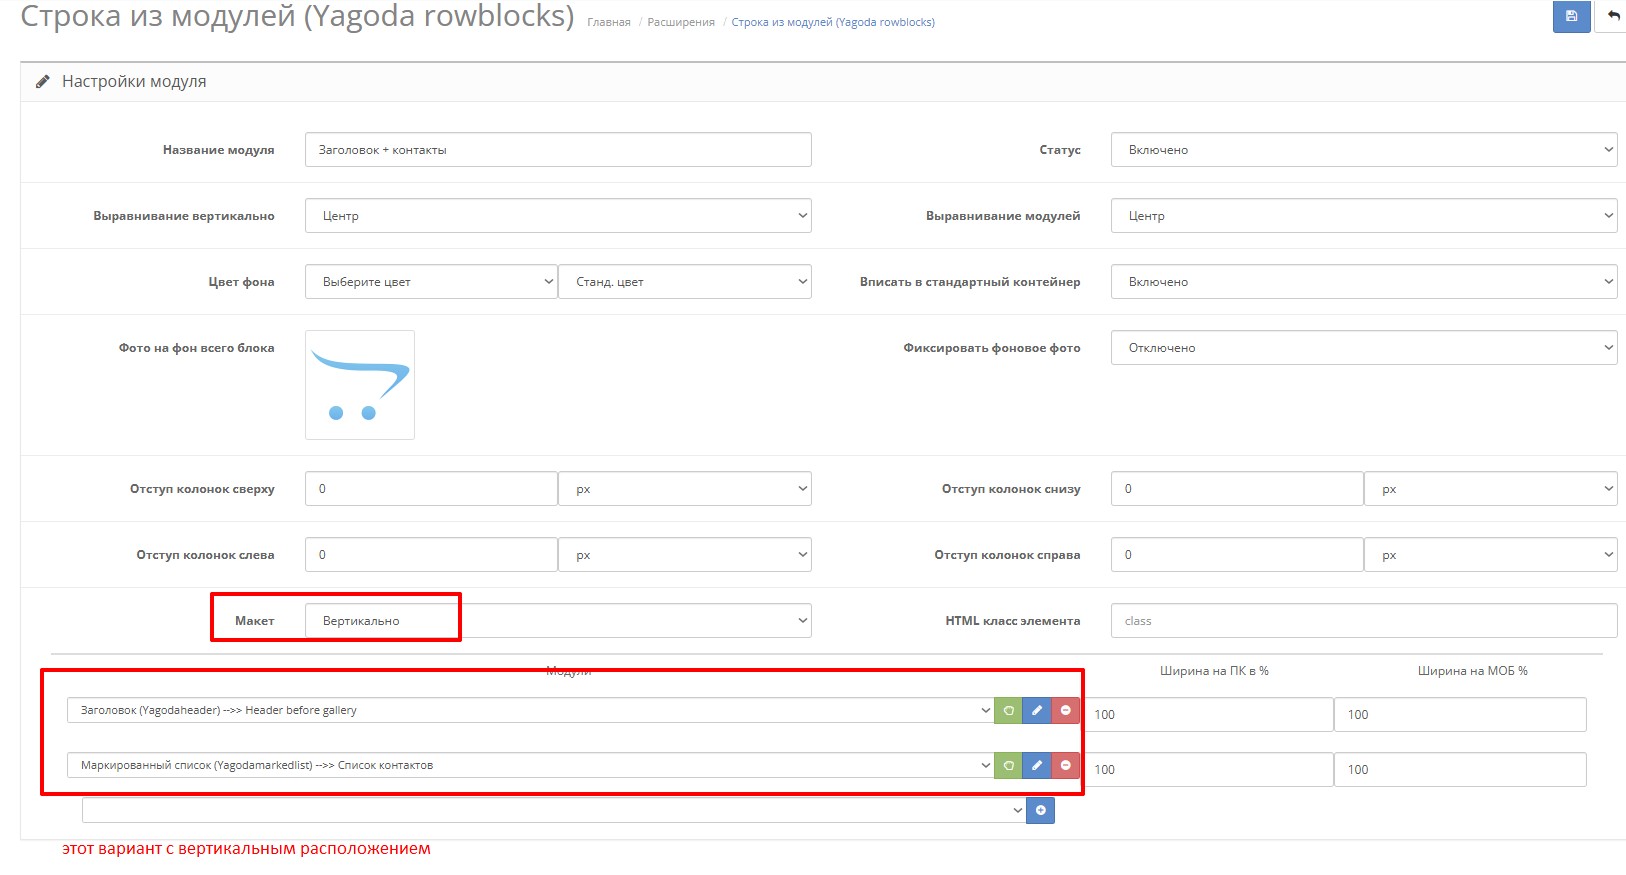Image resolution: width=1626 pixels, height=875 pixels.
Task: Click the back arrow button at top right
Action: coord(1612,17)
